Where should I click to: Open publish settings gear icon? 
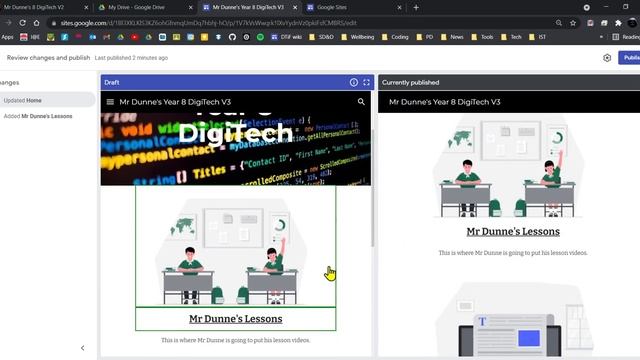607,58
